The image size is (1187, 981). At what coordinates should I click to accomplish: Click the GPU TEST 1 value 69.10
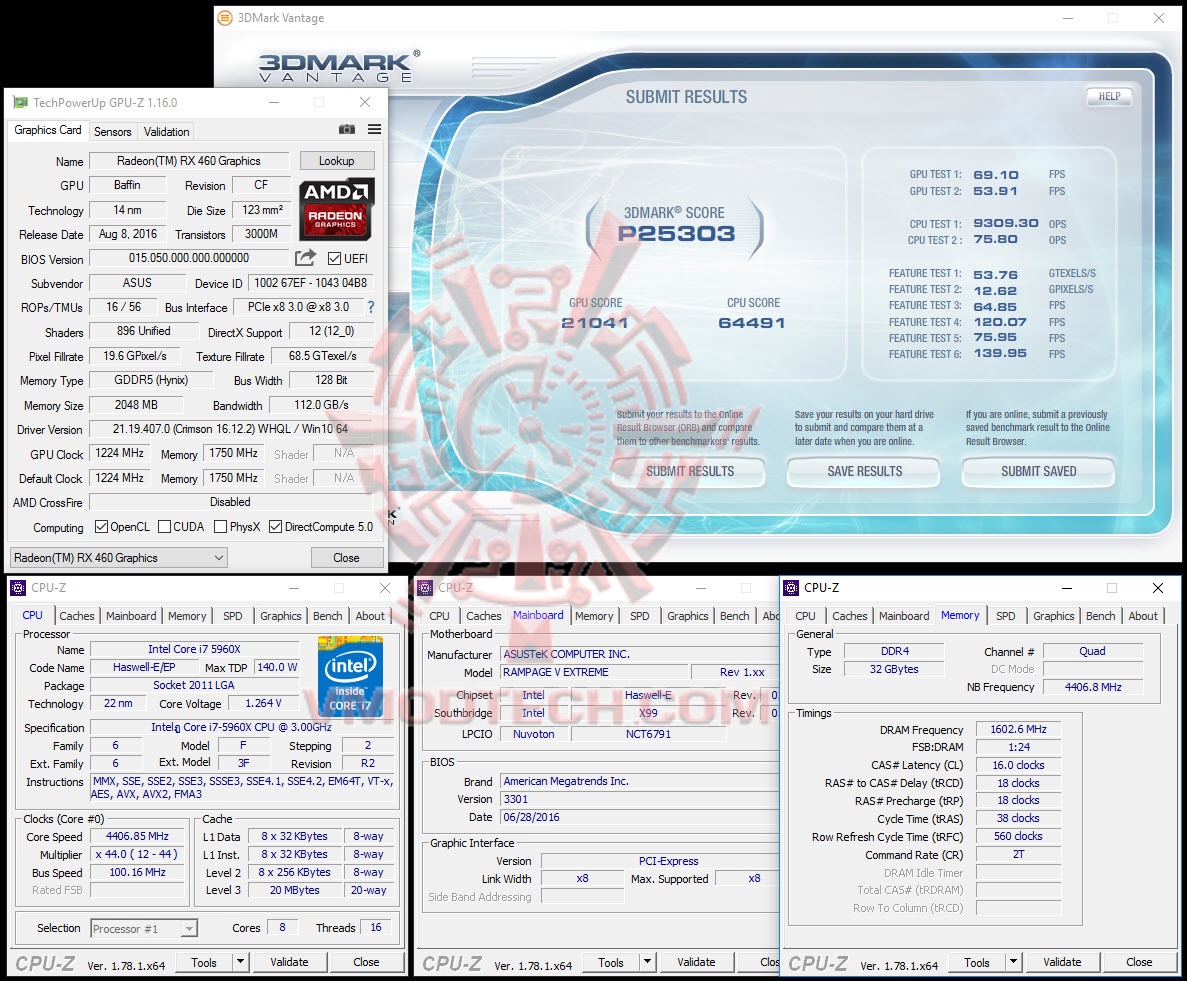(995, 175)
